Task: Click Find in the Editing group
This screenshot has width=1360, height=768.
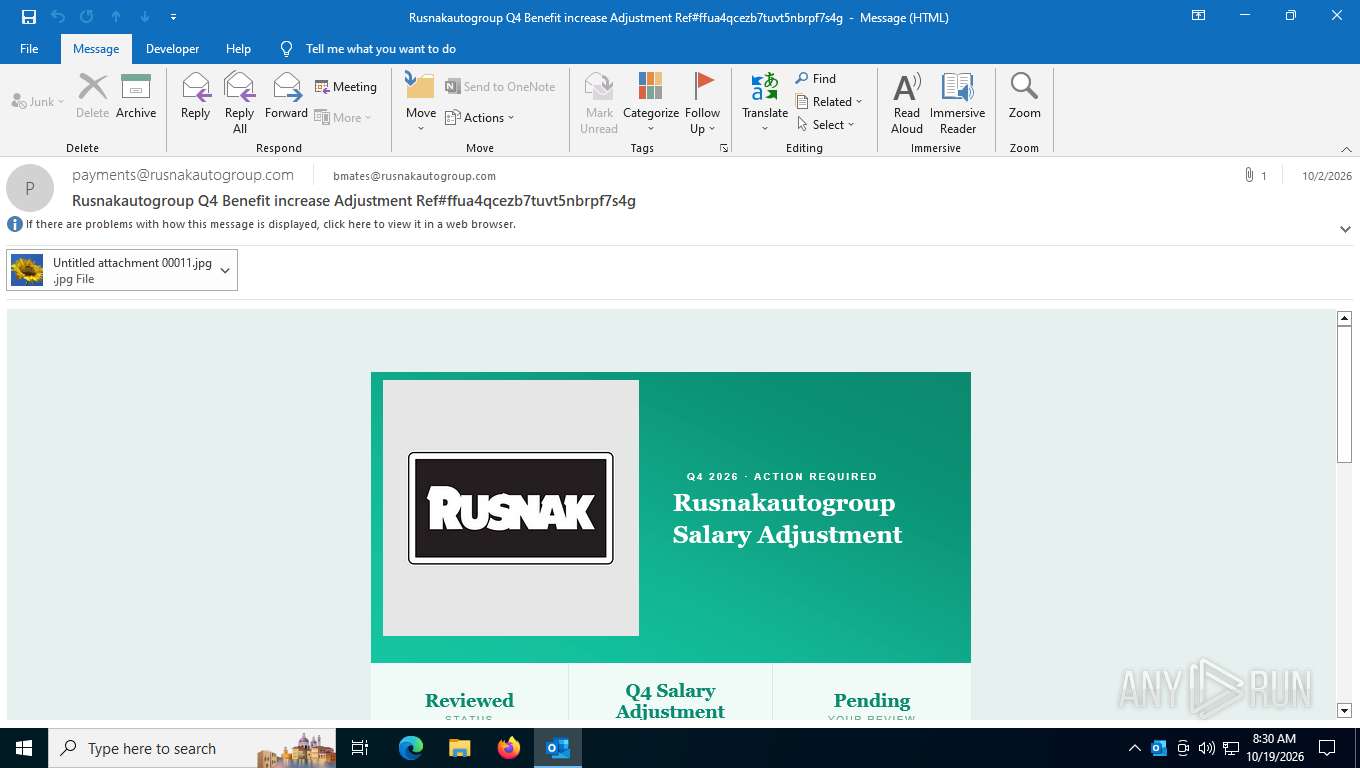Action: point(816,79)
